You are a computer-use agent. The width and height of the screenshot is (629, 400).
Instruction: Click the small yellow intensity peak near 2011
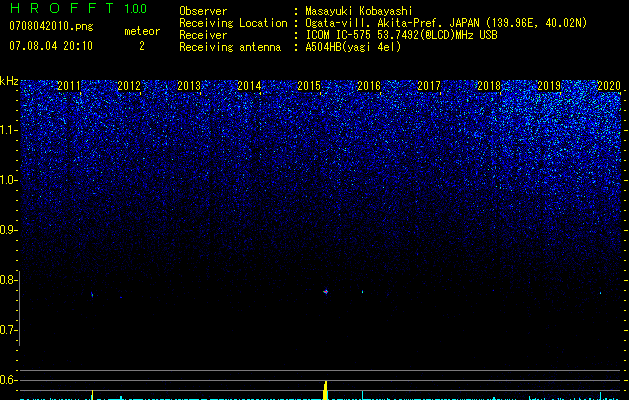click(x=92, y=395)
